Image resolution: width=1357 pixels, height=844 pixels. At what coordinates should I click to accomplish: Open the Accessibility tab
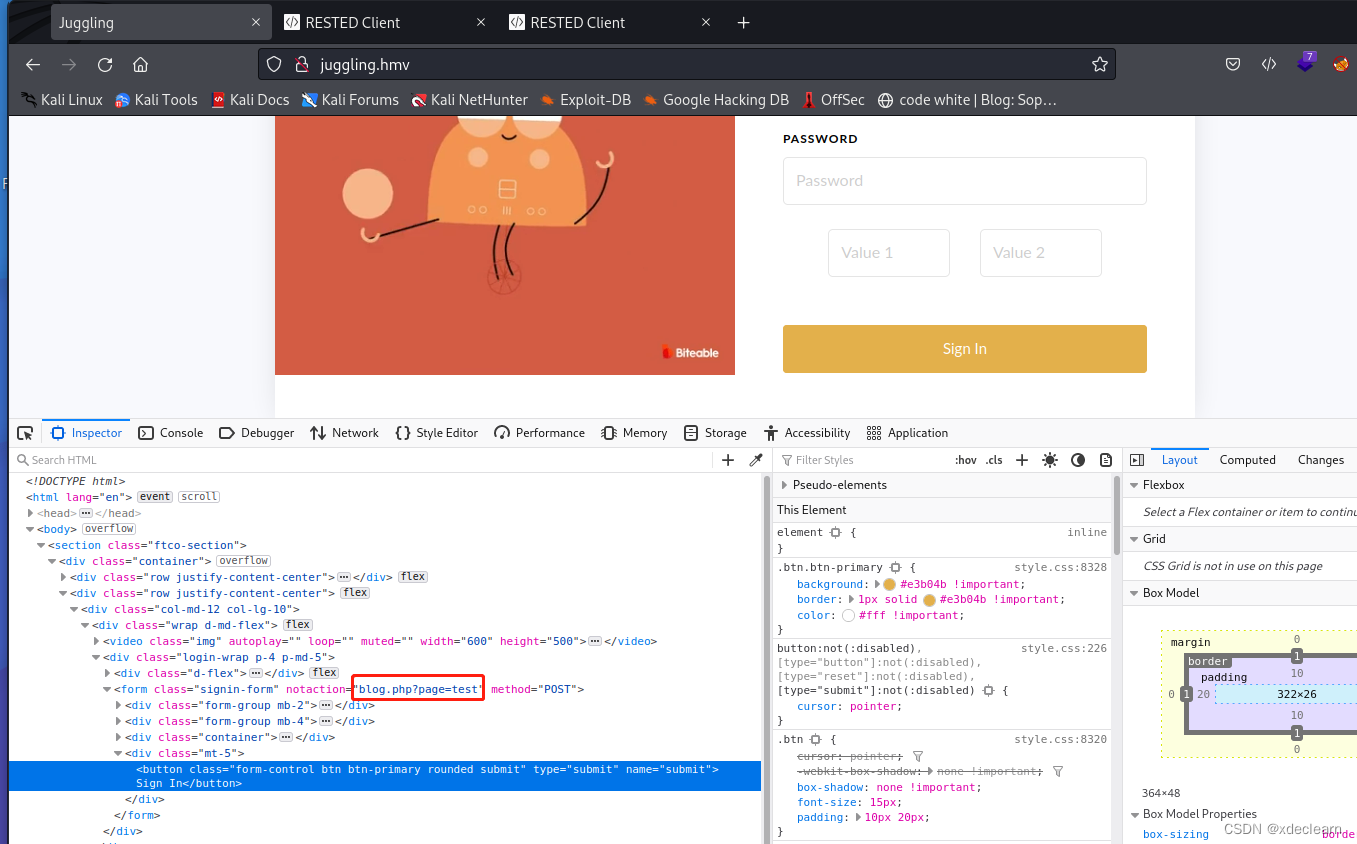(806, 433)
